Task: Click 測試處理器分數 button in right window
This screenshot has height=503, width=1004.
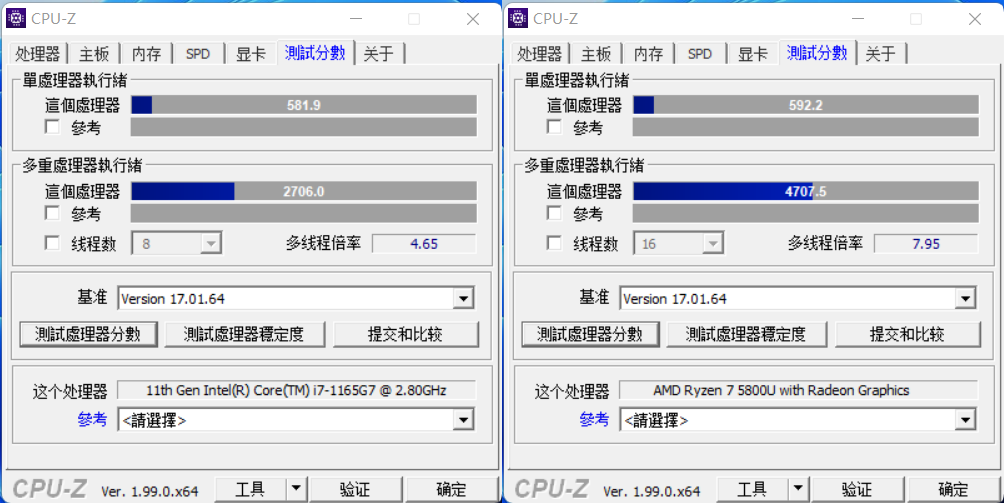Action: coord(590,334)
